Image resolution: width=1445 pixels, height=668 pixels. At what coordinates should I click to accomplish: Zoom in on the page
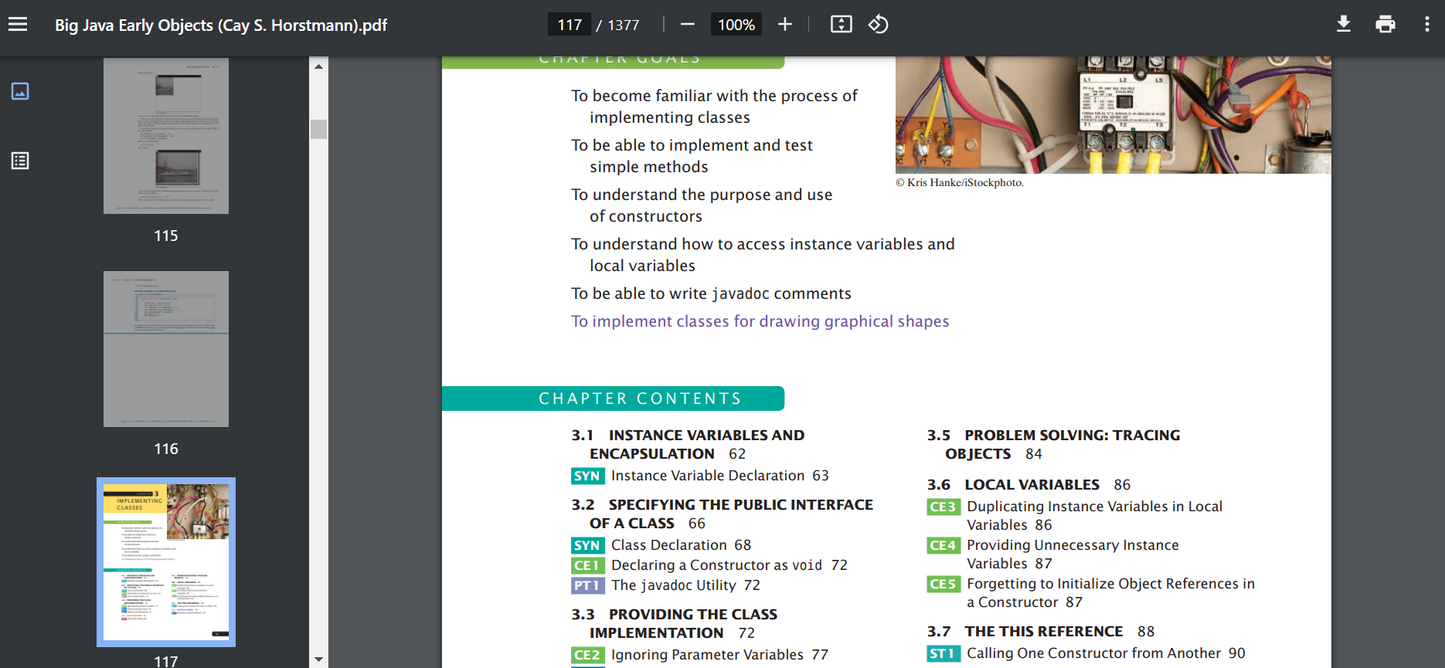(x=784, y=23)
